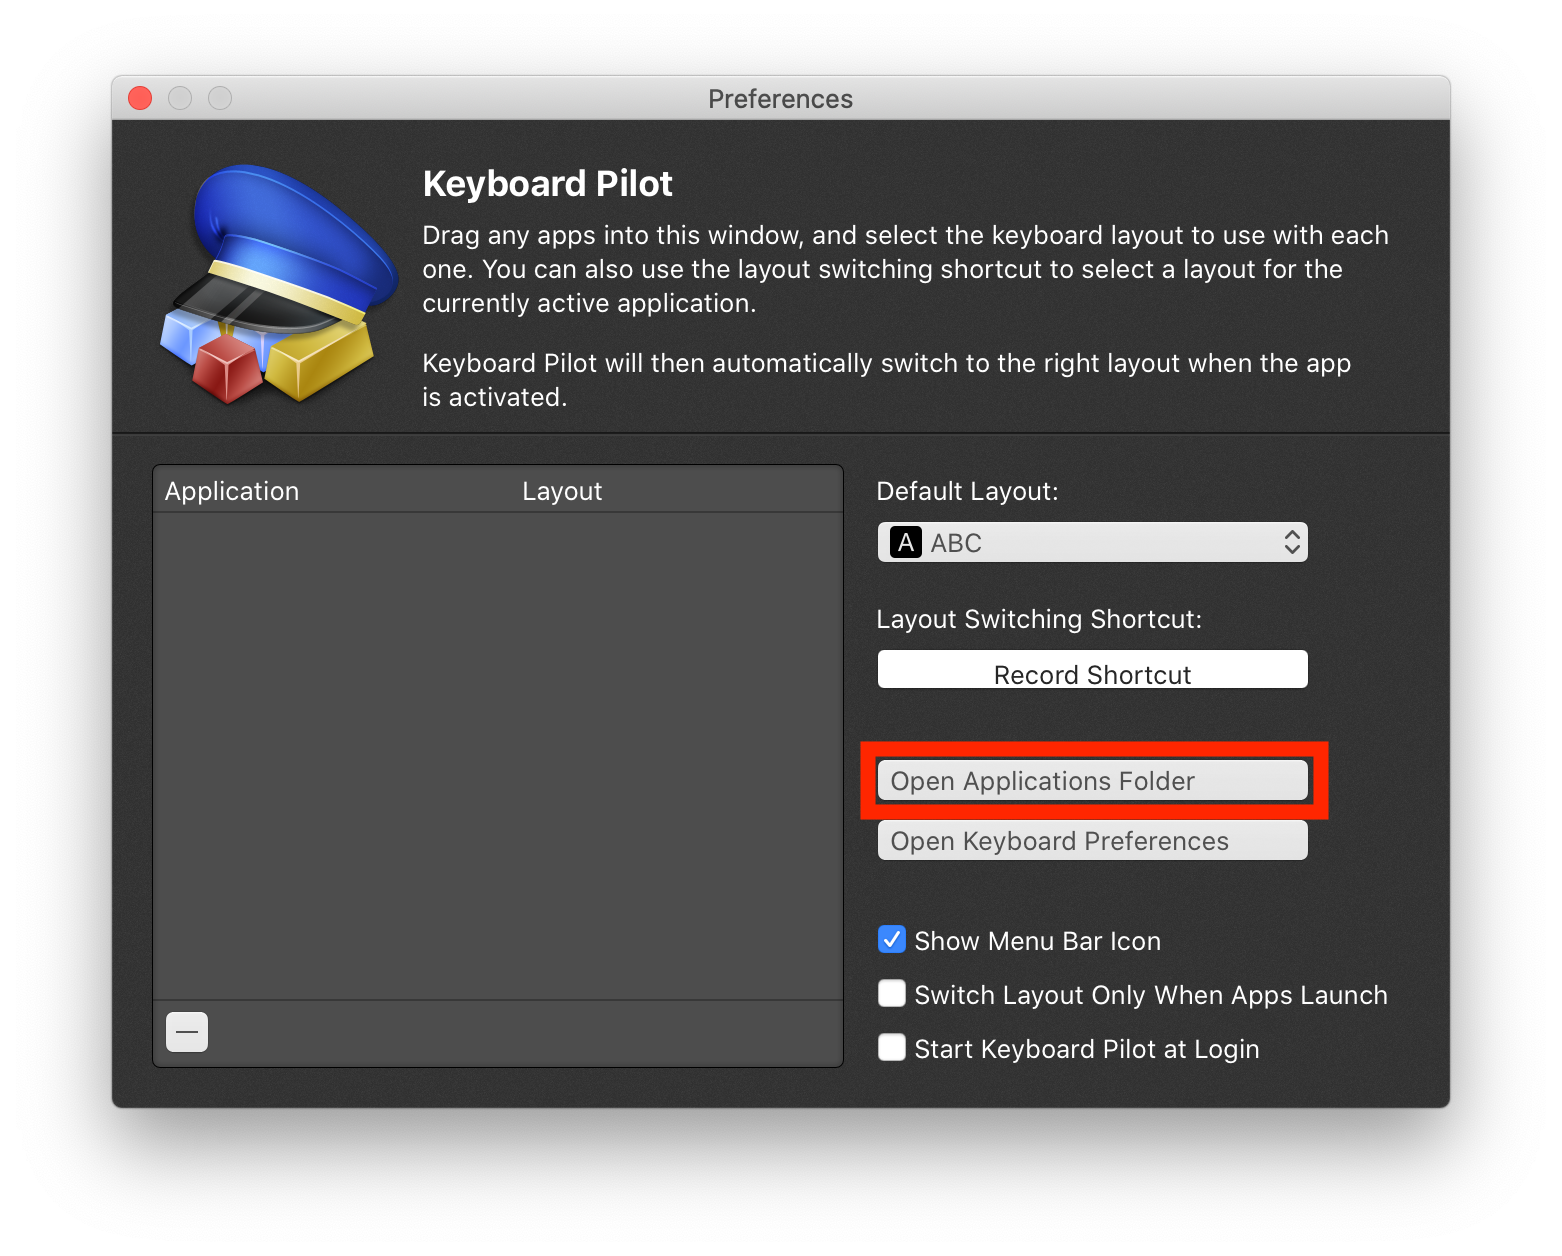The width and height of the screenshot is (1562, 1256).
Task: Click Open Keyboard Preferences button
Action: [1092, 841]
